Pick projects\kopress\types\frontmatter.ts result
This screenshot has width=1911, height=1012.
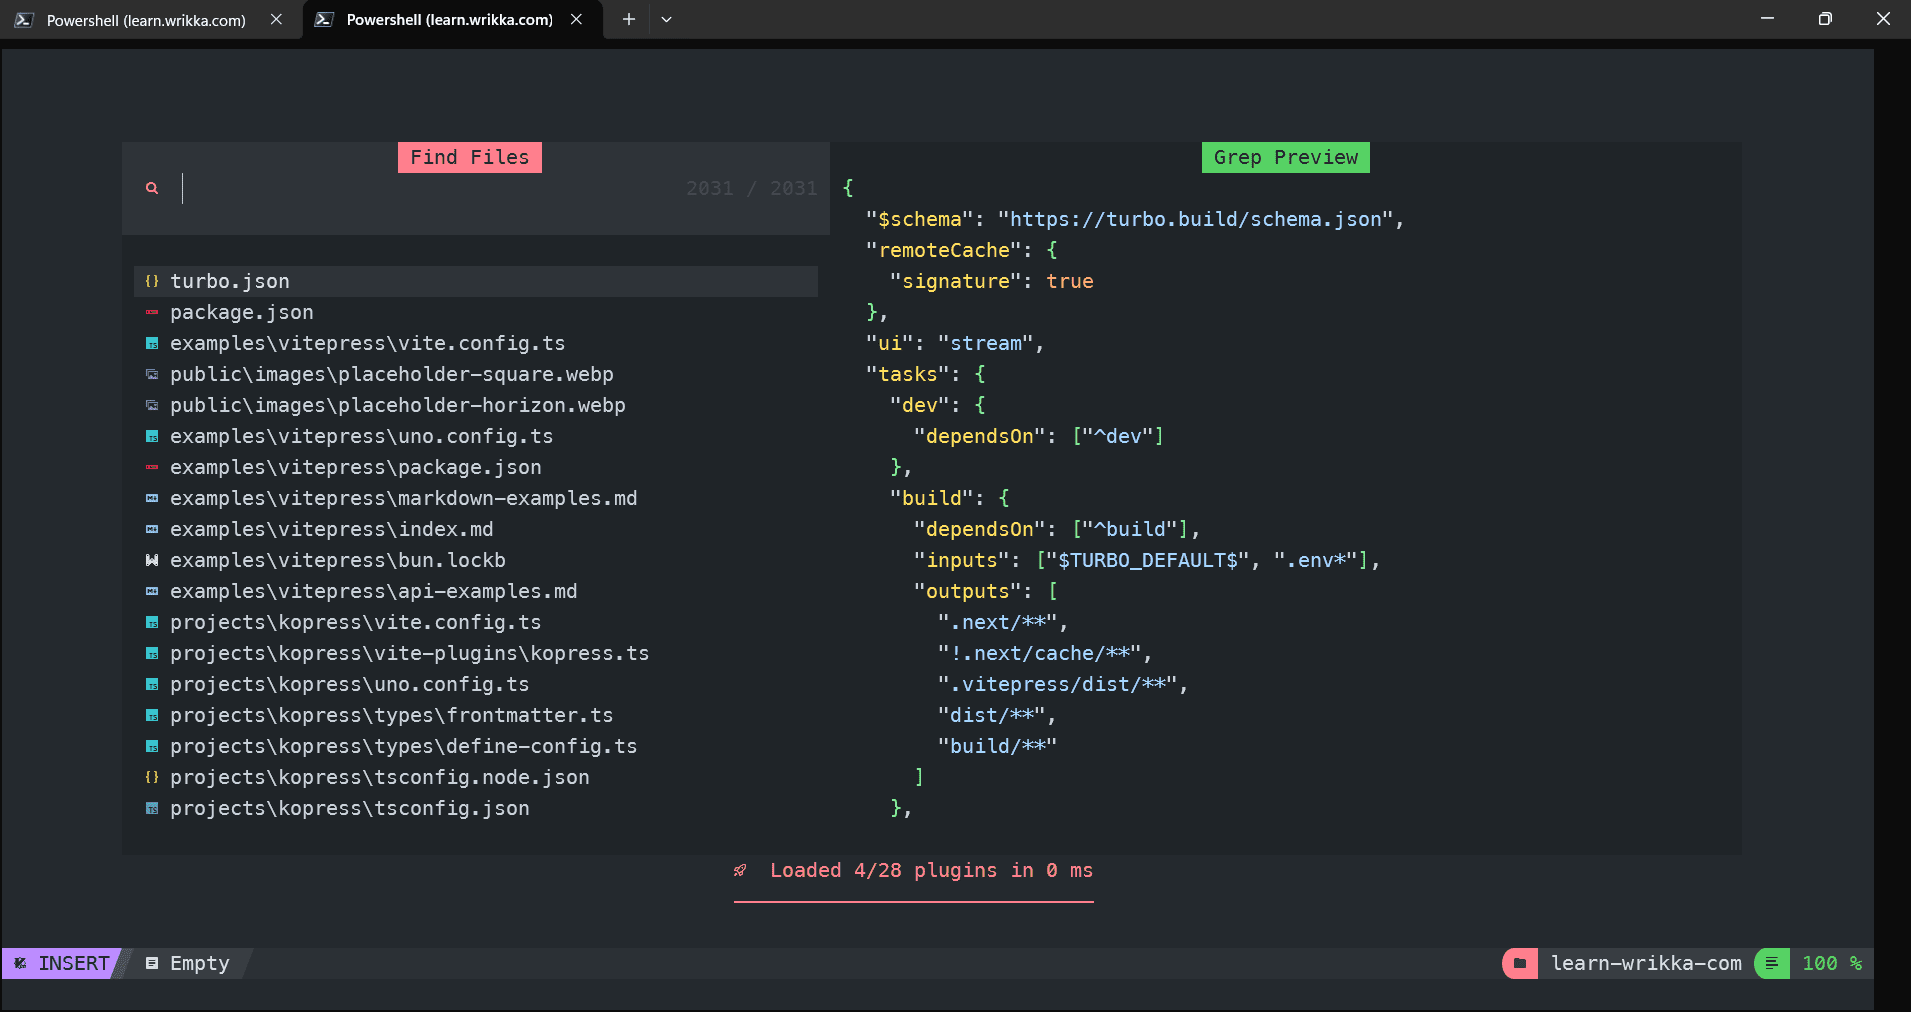(476, 715)
